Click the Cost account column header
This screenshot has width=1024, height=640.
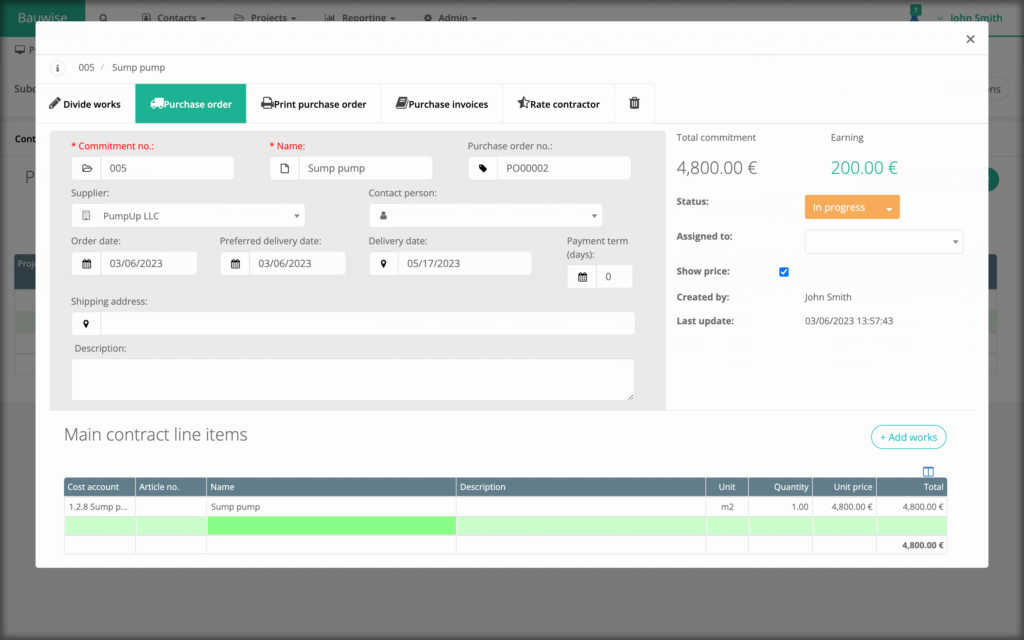point(100,487)
